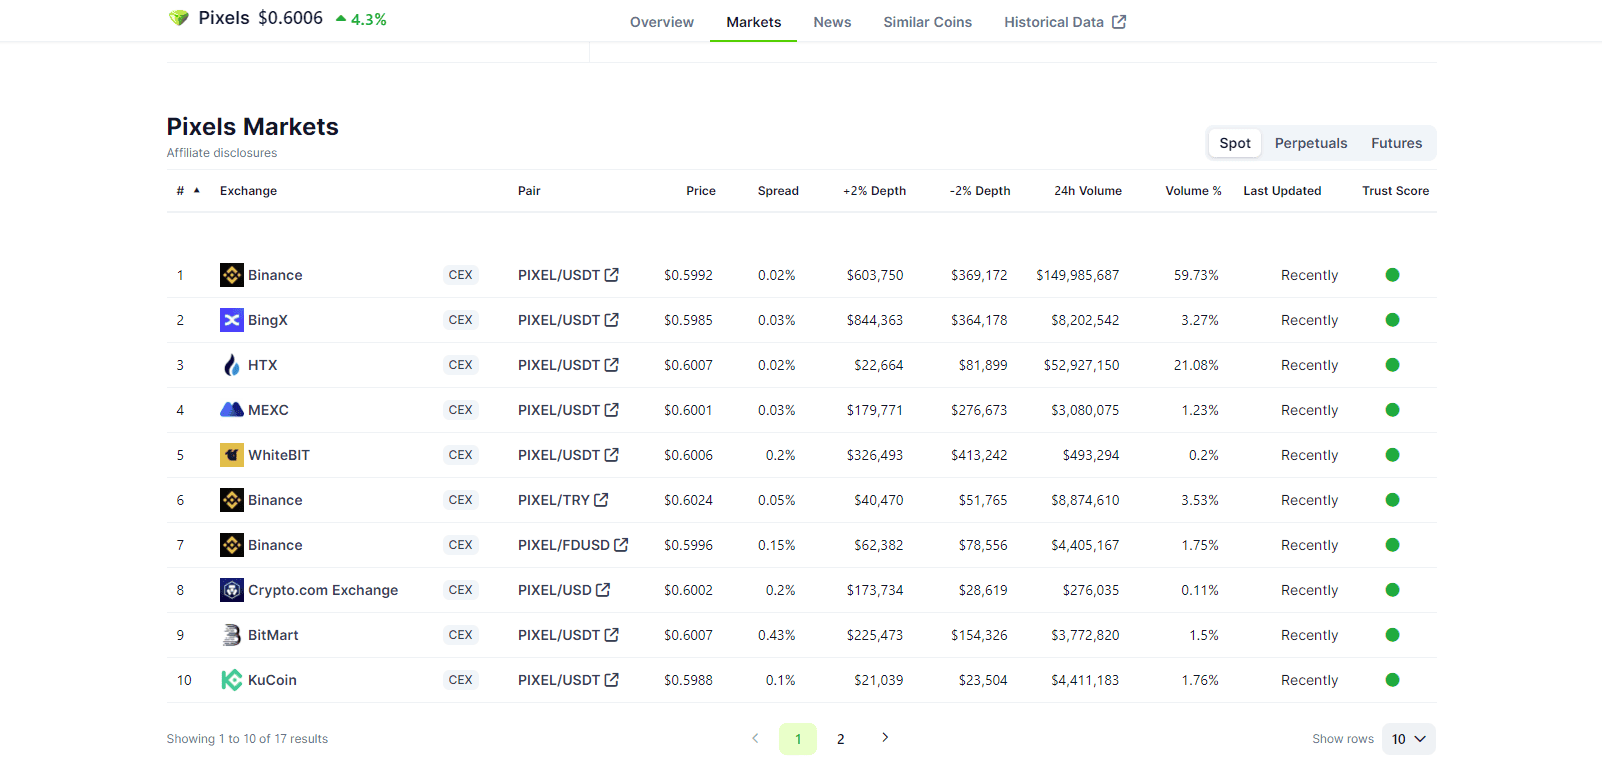Image resolution: width=1602 pixels, height=783 pixels.
Task: Open the Show rows dropdown
Action: 1408,739
